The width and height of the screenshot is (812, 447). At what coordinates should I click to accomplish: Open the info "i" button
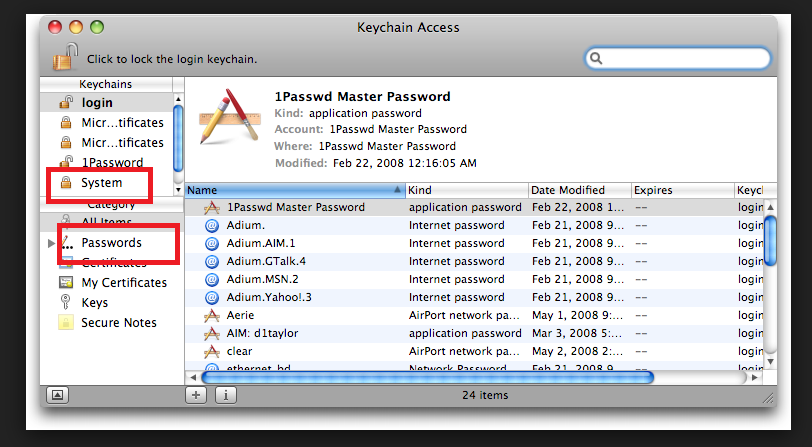coord(226,395)
